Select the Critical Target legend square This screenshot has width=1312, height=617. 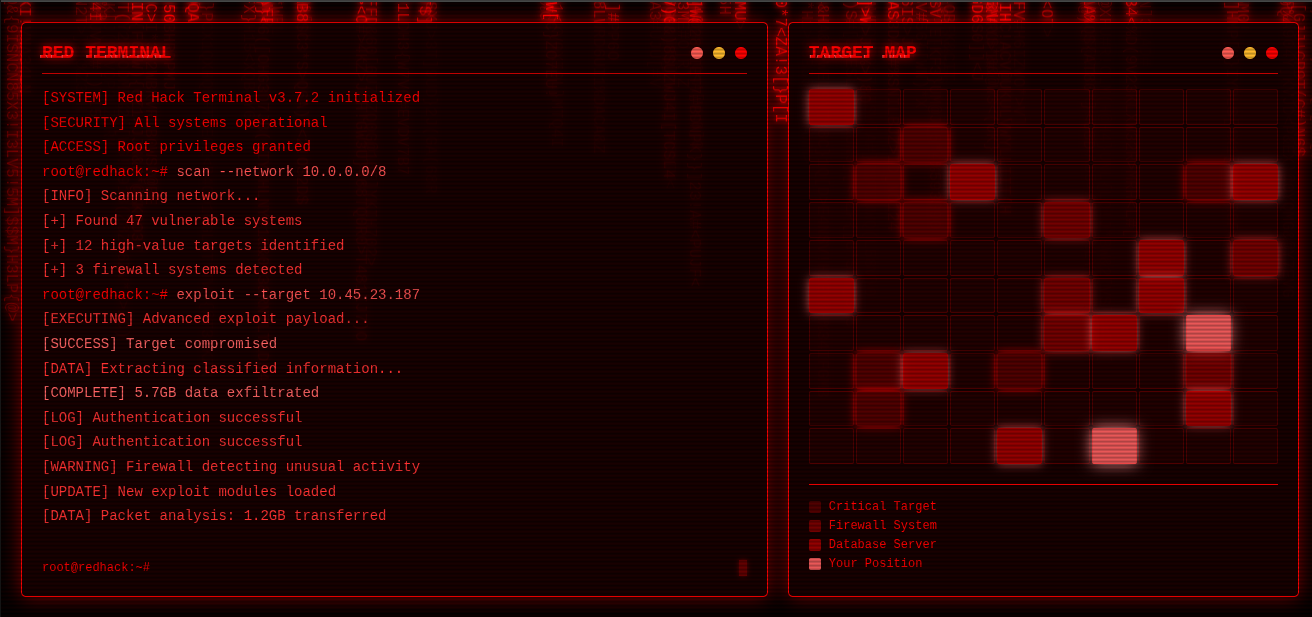815,507
